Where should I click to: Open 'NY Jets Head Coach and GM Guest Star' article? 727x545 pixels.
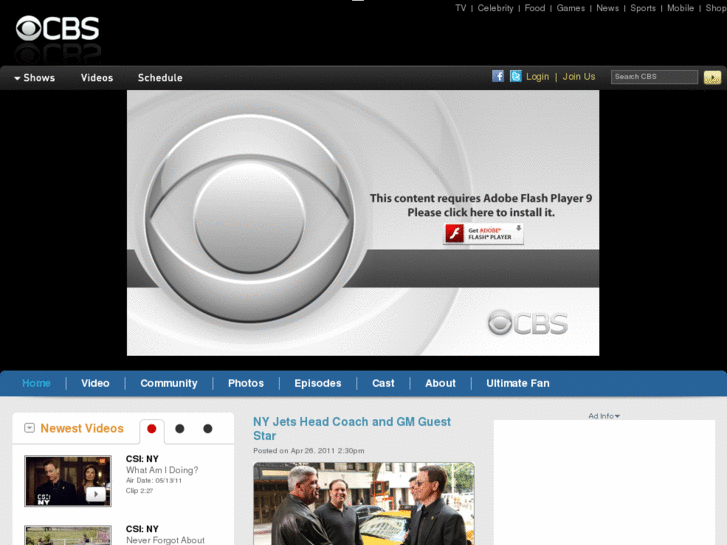coord(352,429)
